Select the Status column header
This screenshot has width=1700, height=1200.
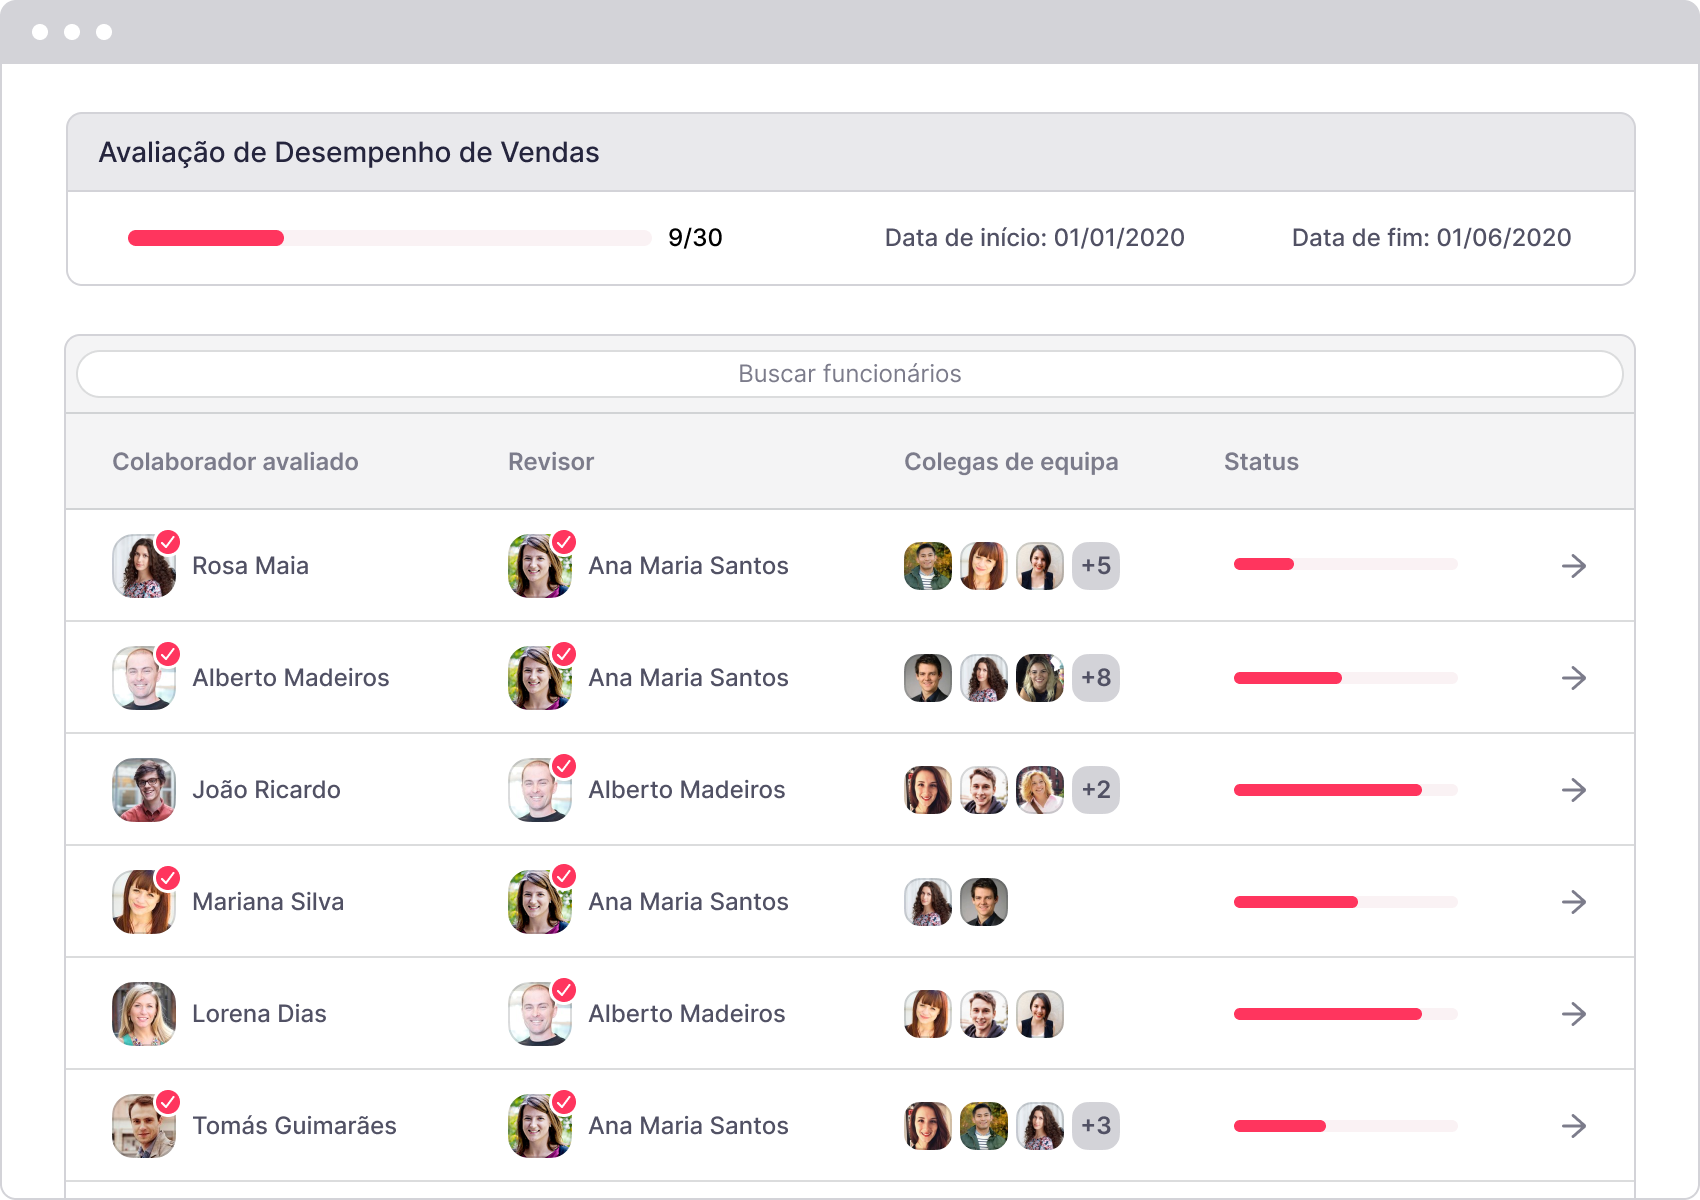1261,462
